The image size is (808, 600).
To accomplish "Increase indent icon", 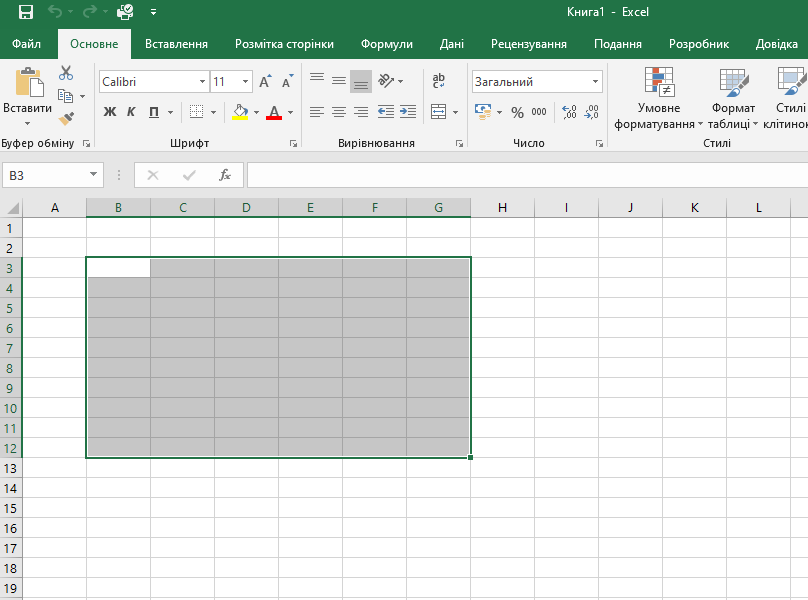I will [x=408, y=112].
